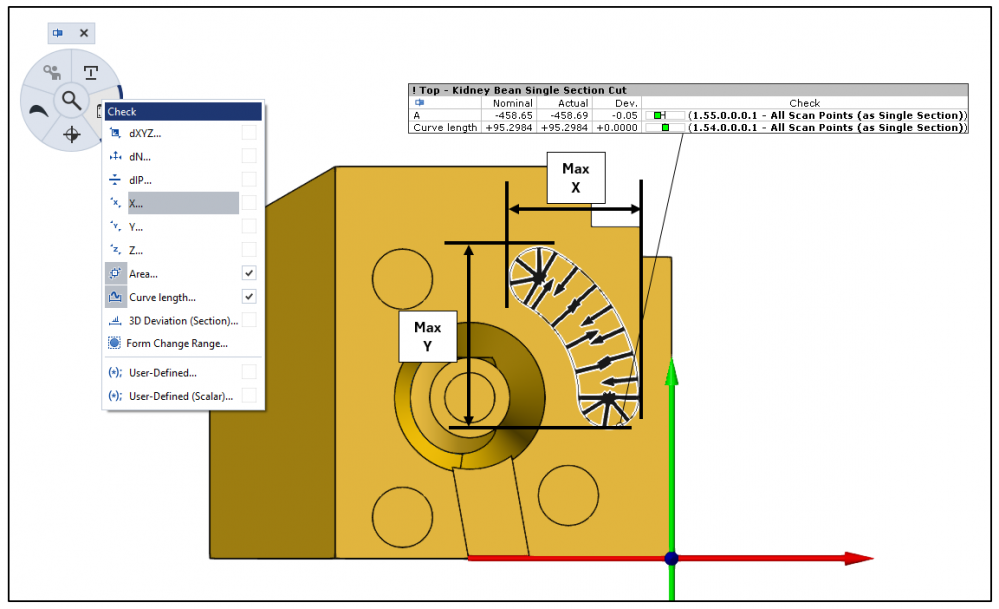Viewport: 999px width, 609px height.
Task: Close the radial menu with the X
Action: [x=84, y=33]
